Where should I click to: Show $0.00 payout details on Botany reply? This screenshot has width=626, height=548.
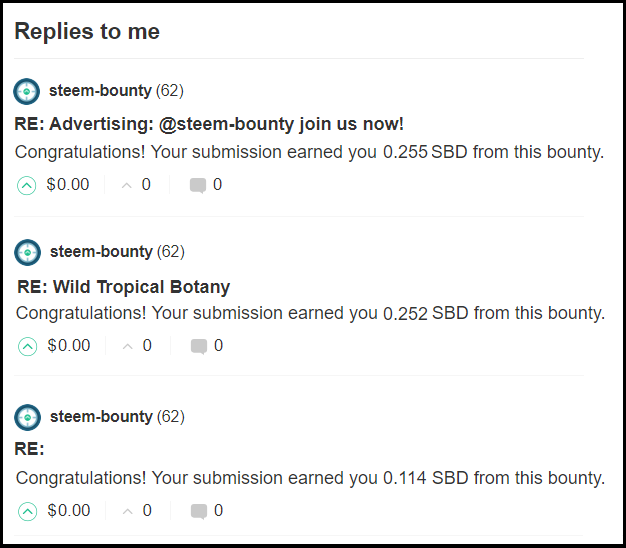68,346
